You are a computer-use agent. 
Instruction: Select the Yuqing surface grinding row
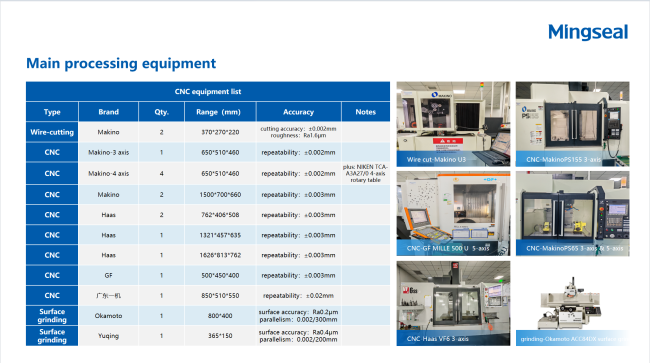click(208, 336)
